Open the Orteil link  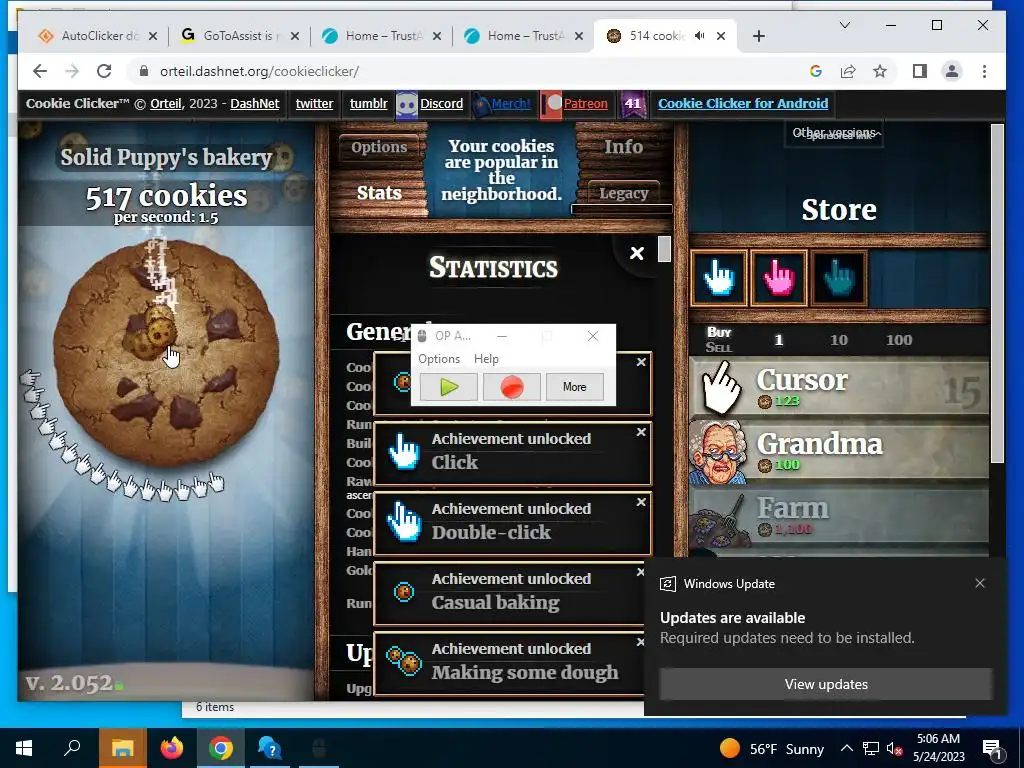pos(165,104)
